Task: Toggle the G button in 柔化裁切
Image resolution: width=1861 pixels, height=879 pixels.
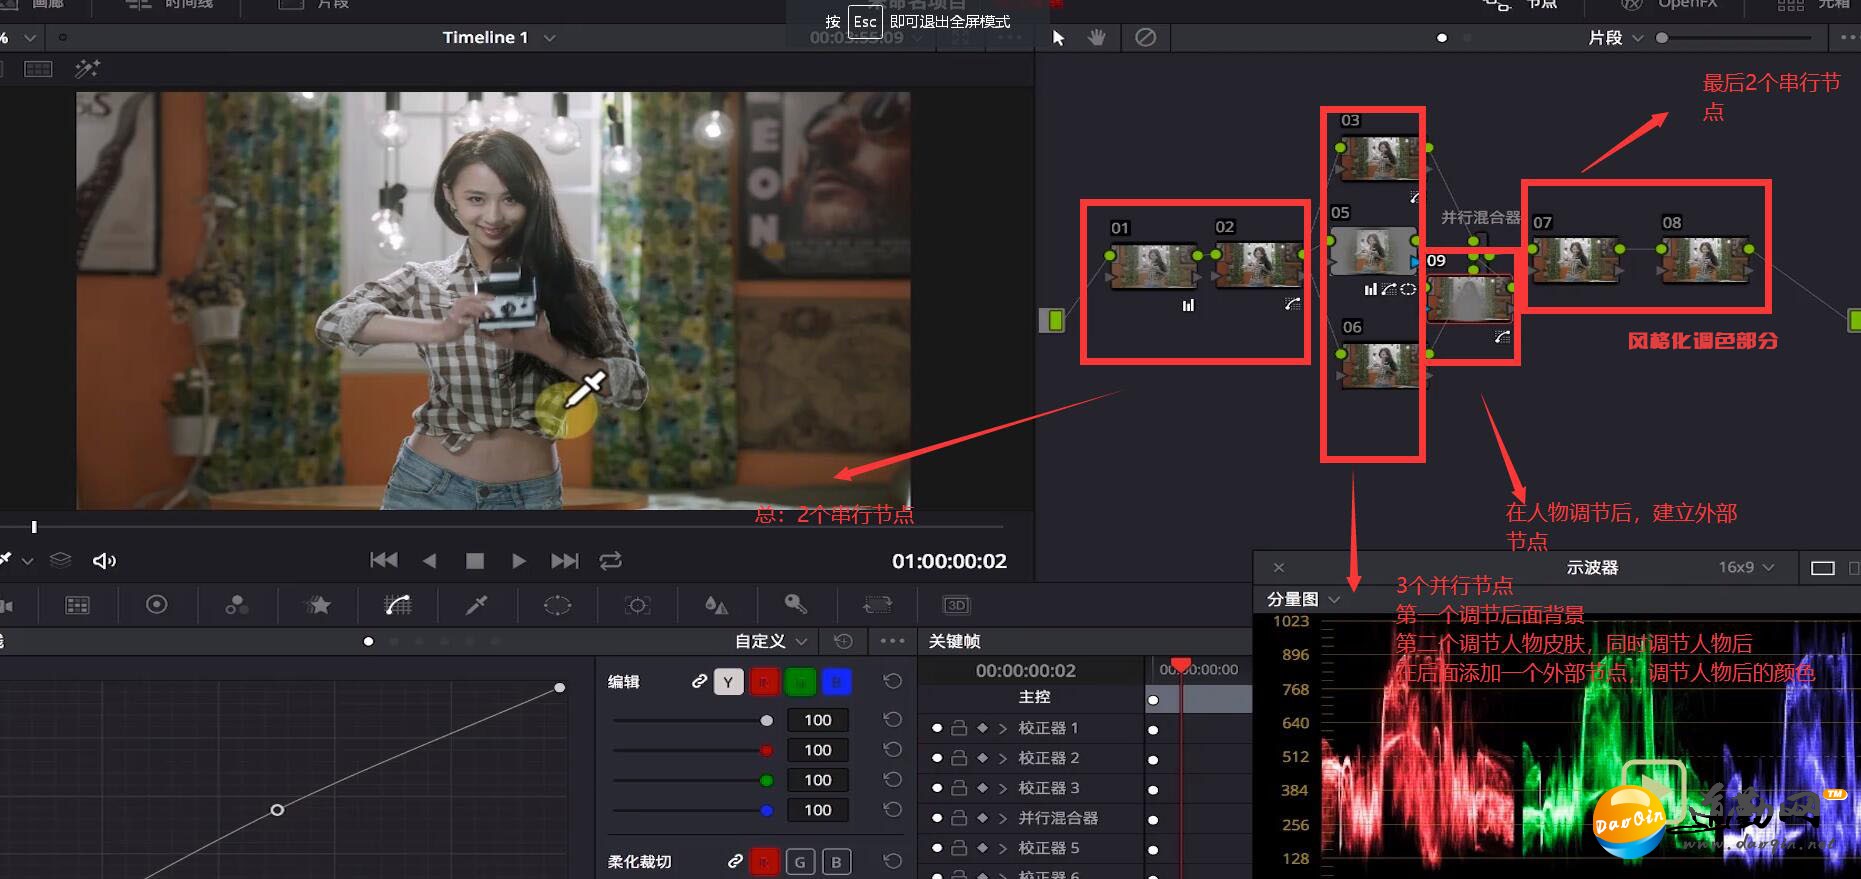Action: tap(800, 861)
